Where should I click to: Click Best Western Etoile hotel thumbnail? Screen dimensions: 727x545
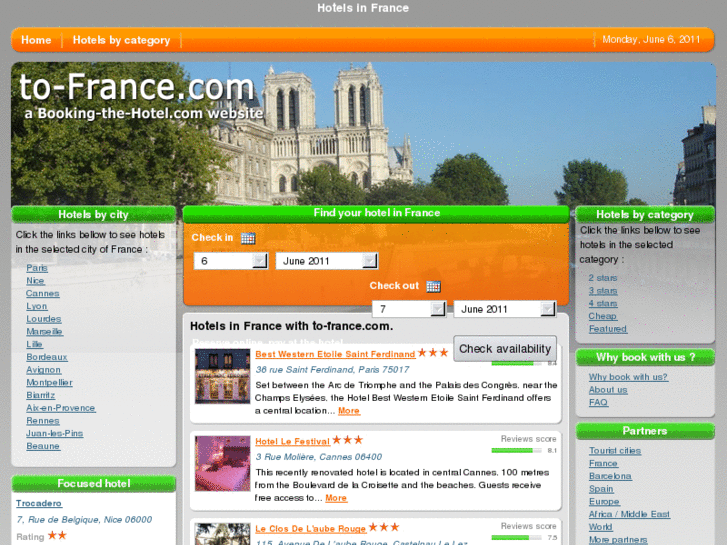(x=222, y=376)
